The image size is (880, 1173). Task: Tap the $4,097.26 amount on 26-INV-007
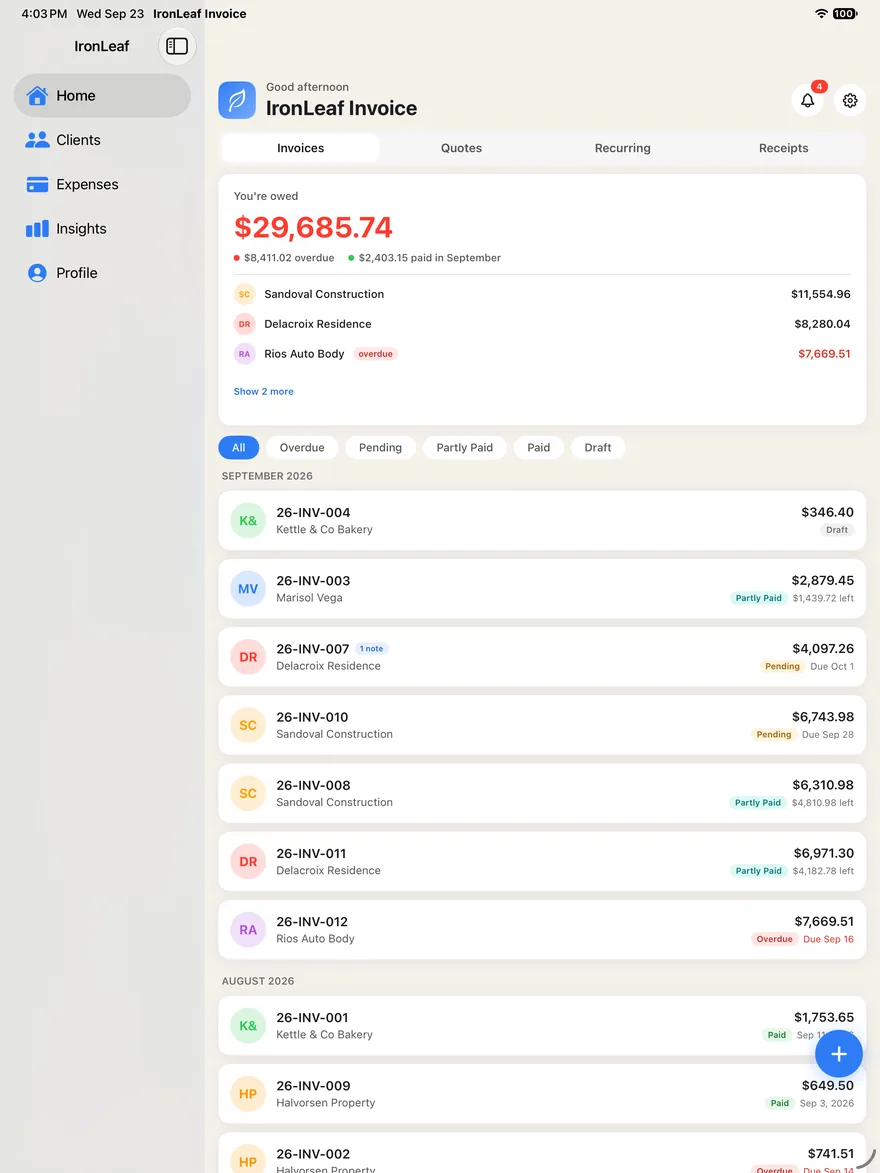pyautogui.click(x=822, y=649)
